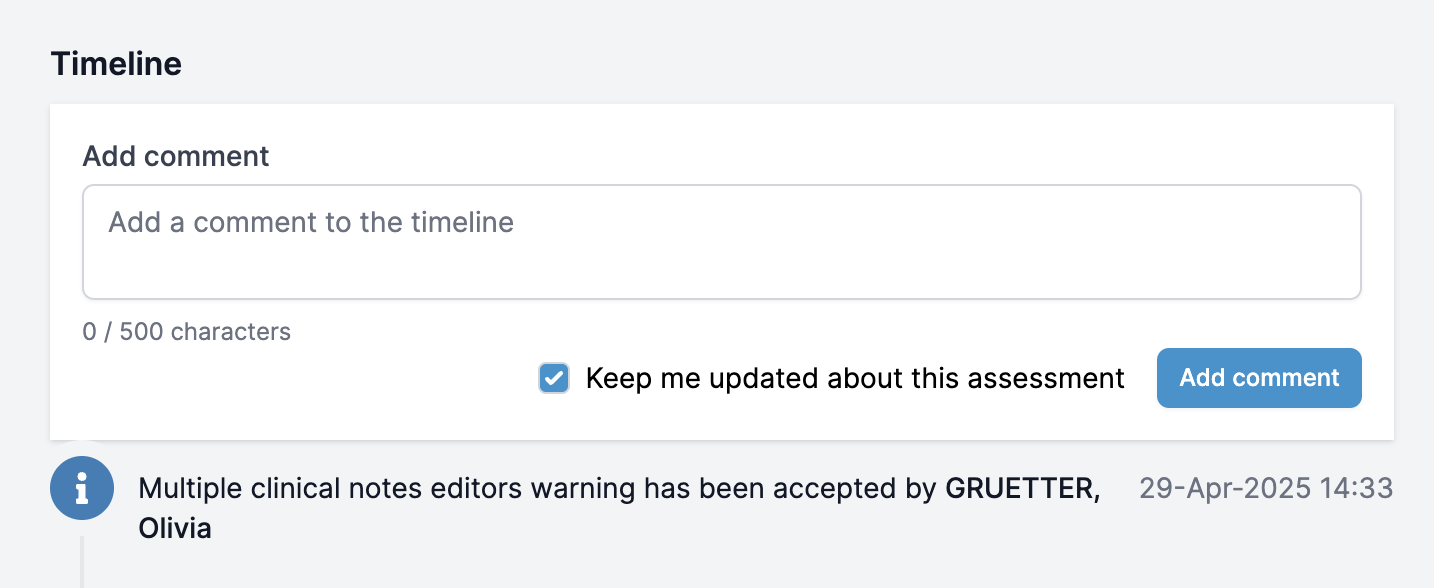This screenshot has width=1434, height=588.
Task: Click the 'Add a comment to the timeline' placeholder
Action: coord(311,222)
